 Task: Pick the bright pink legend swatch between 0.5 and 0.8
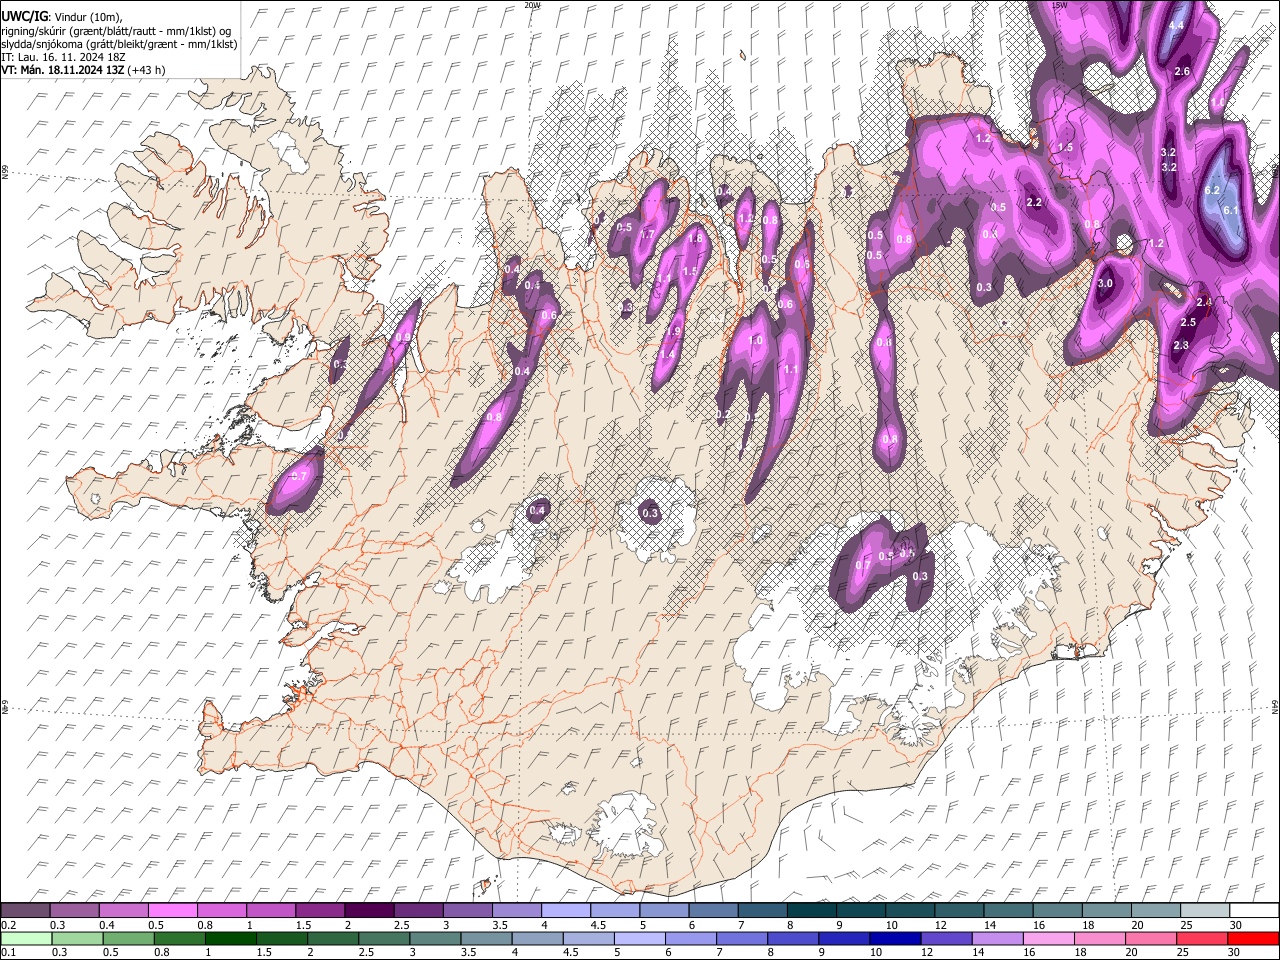point(172,911)
